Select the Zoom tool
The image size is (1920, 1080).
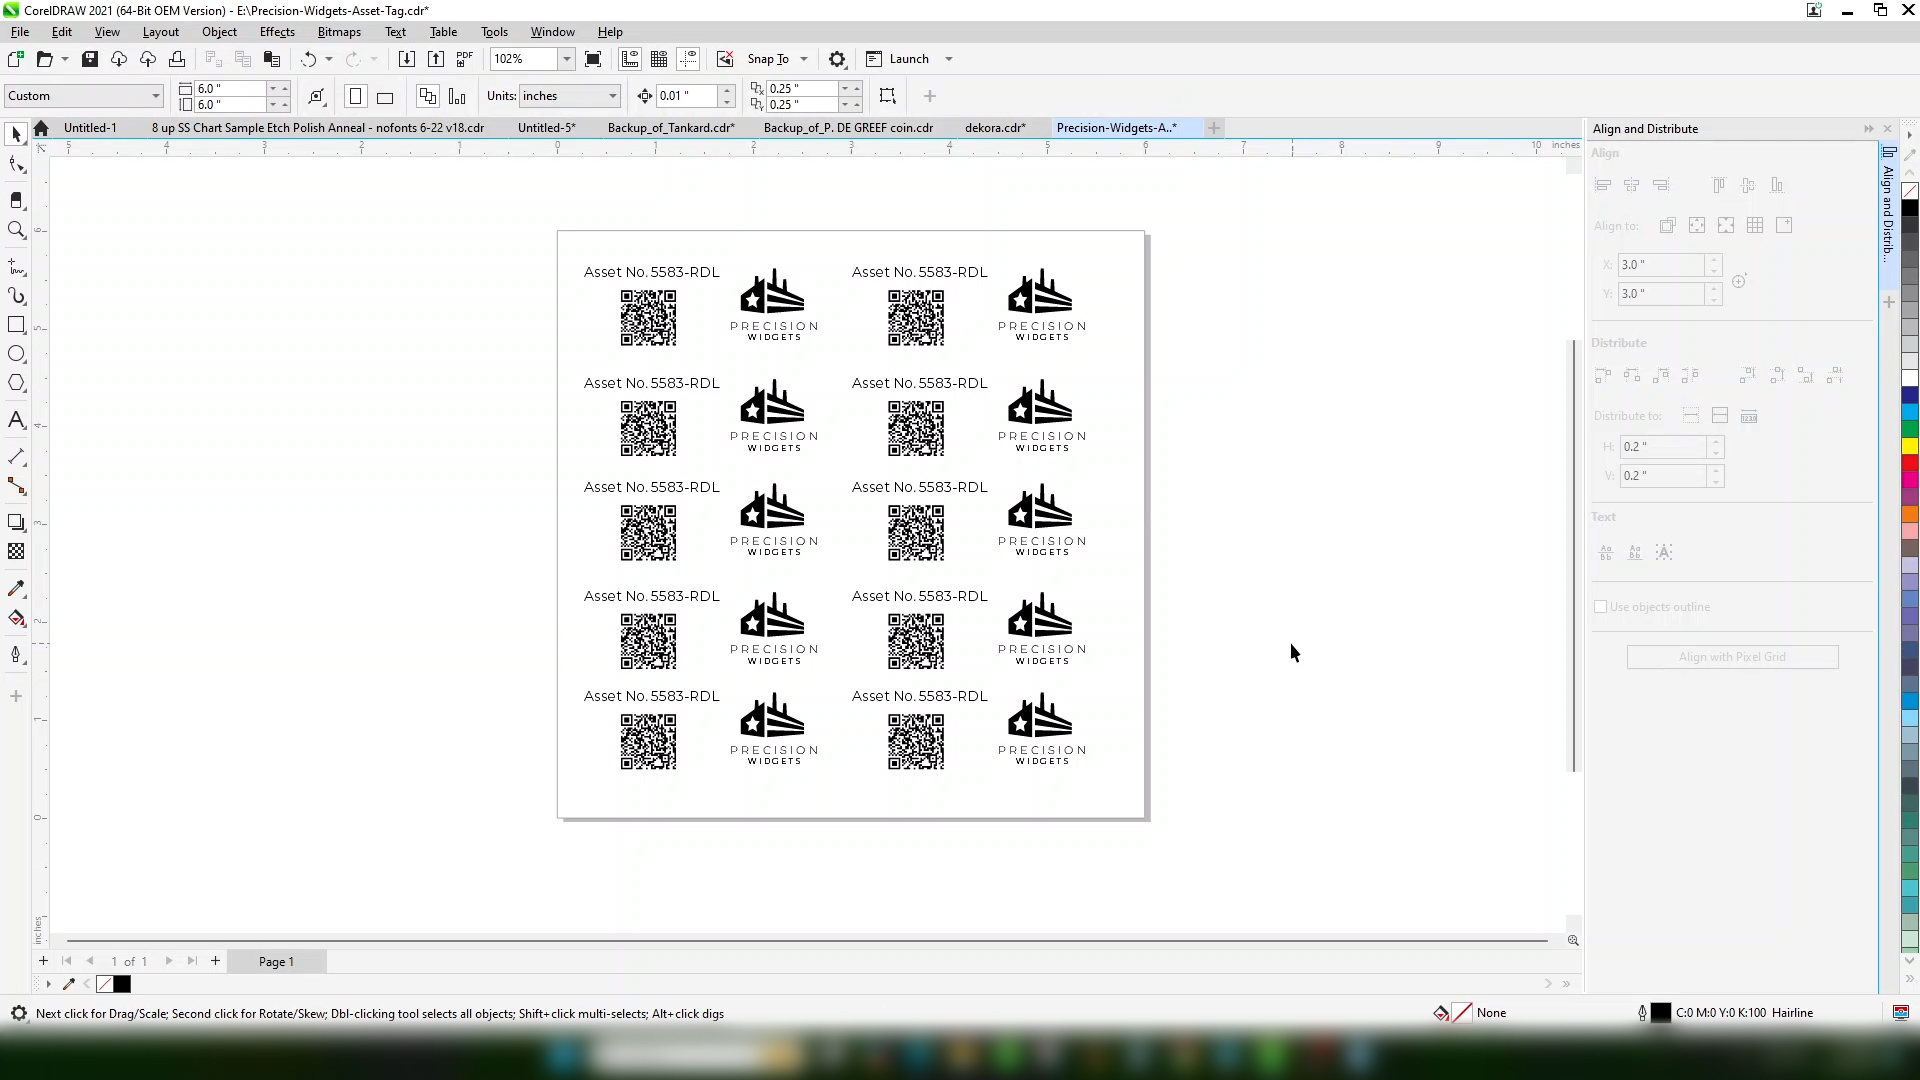pyautogui.click(x=16, y=231)
